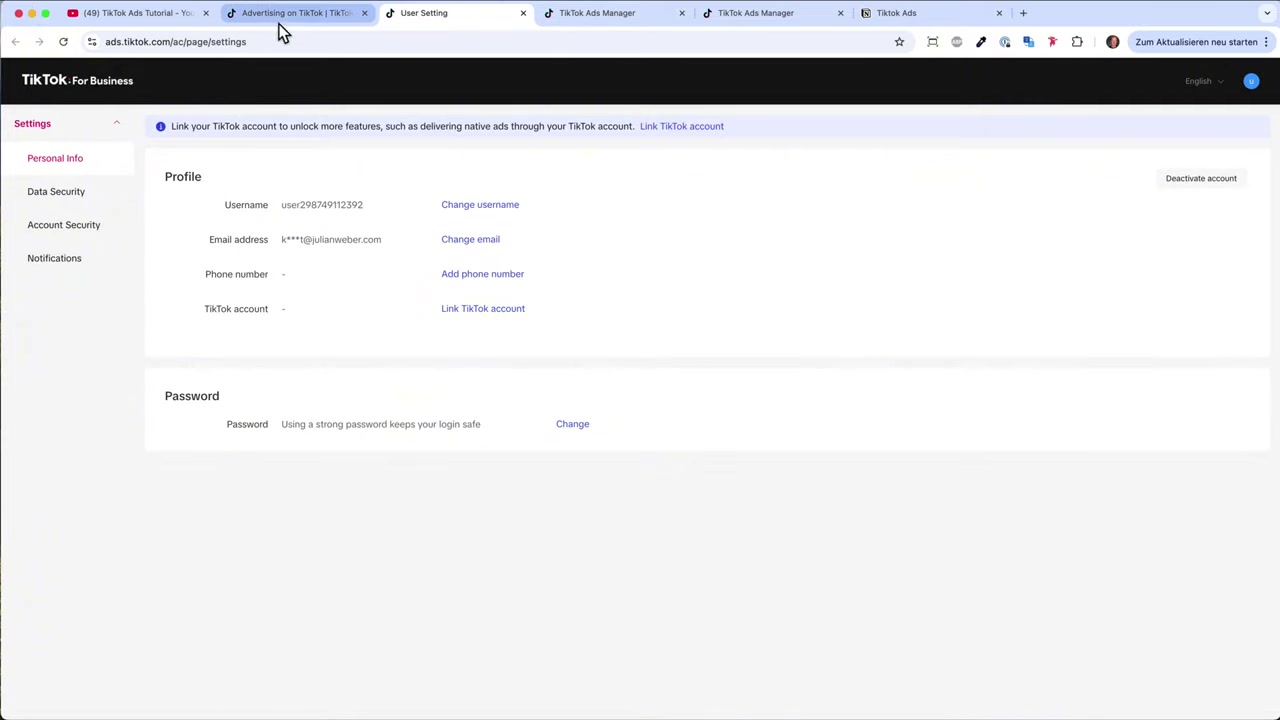Click username value user298749112392
The height and width of the screenshot is (720, 1280).
point(322,205)
